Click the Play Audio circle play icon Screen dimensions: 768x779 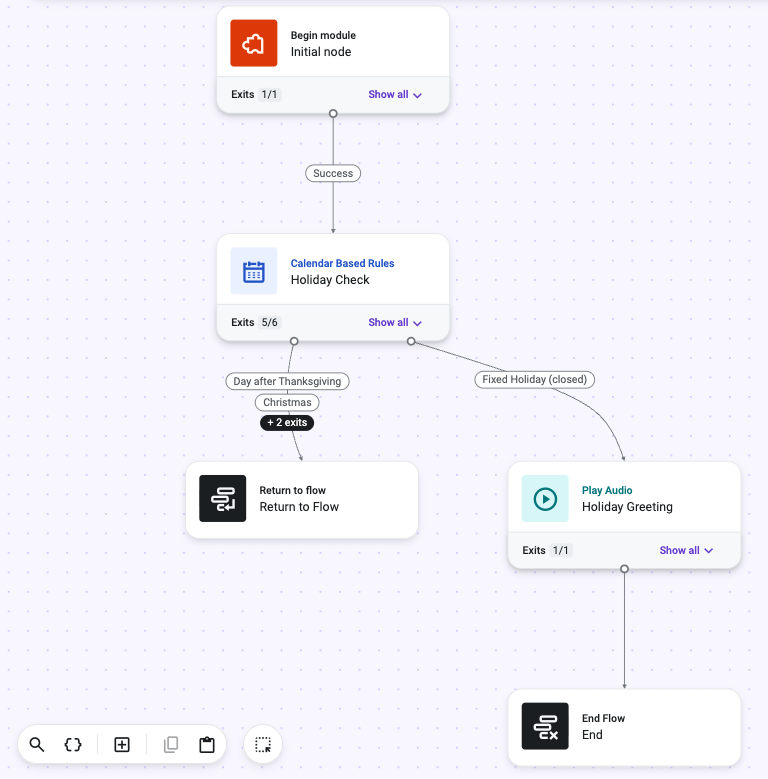(x=545, y=498)
